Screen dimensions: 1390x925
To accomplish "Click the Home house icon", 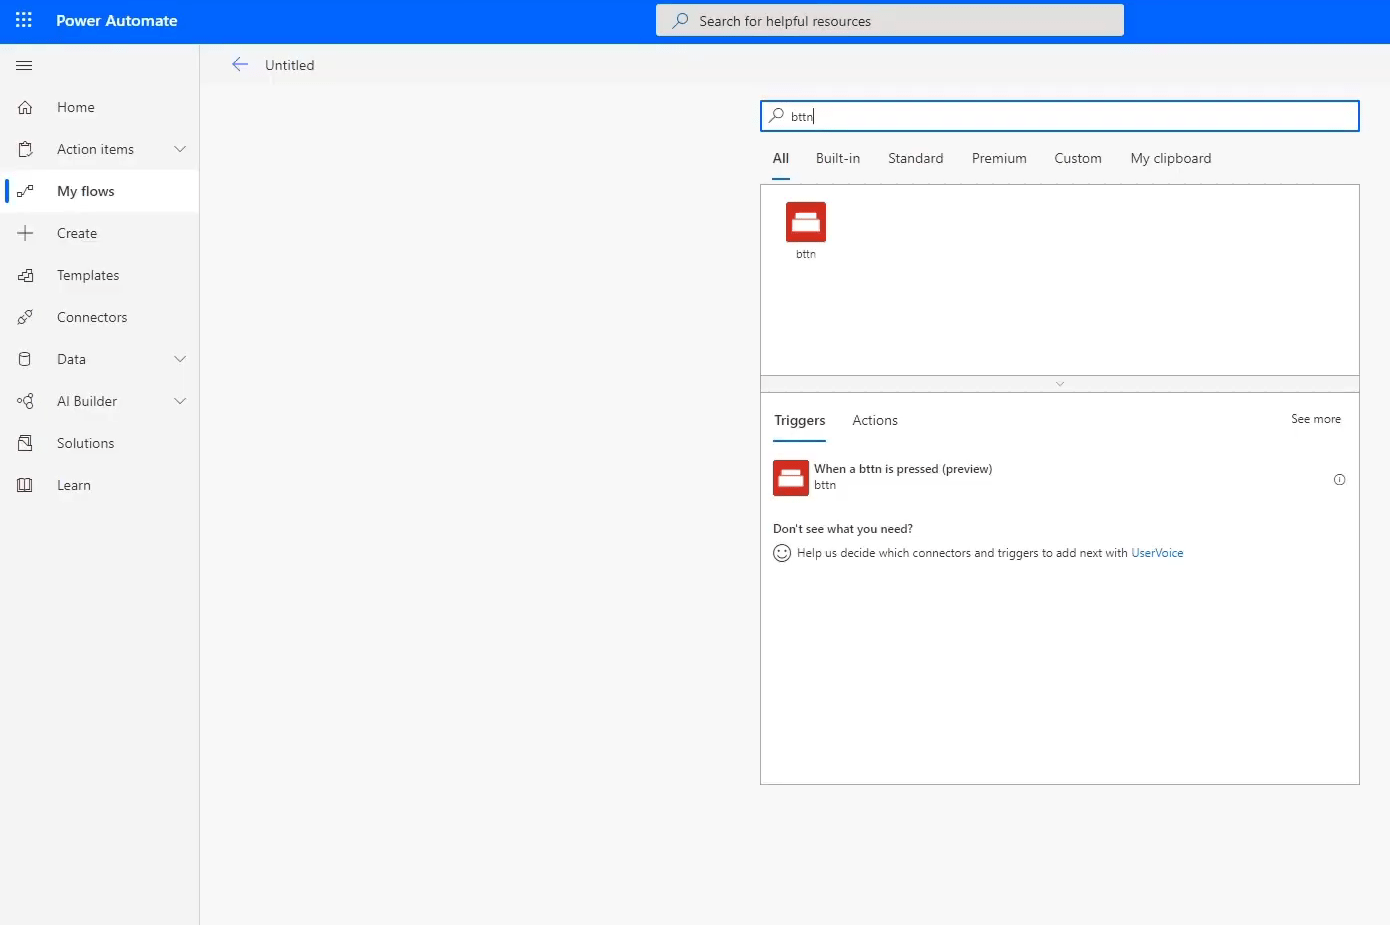I will [25, 107].
